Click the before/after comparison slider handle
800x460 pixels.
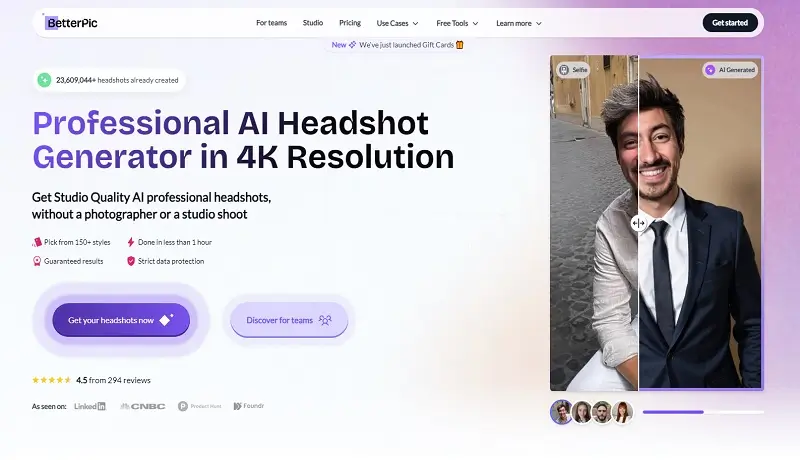[639, 223]
